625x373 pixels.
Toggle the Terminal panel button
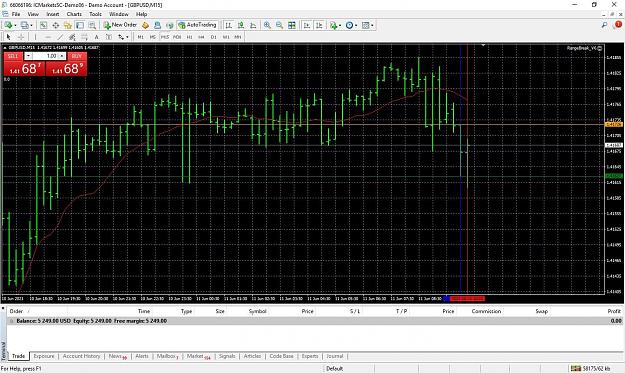80,25
